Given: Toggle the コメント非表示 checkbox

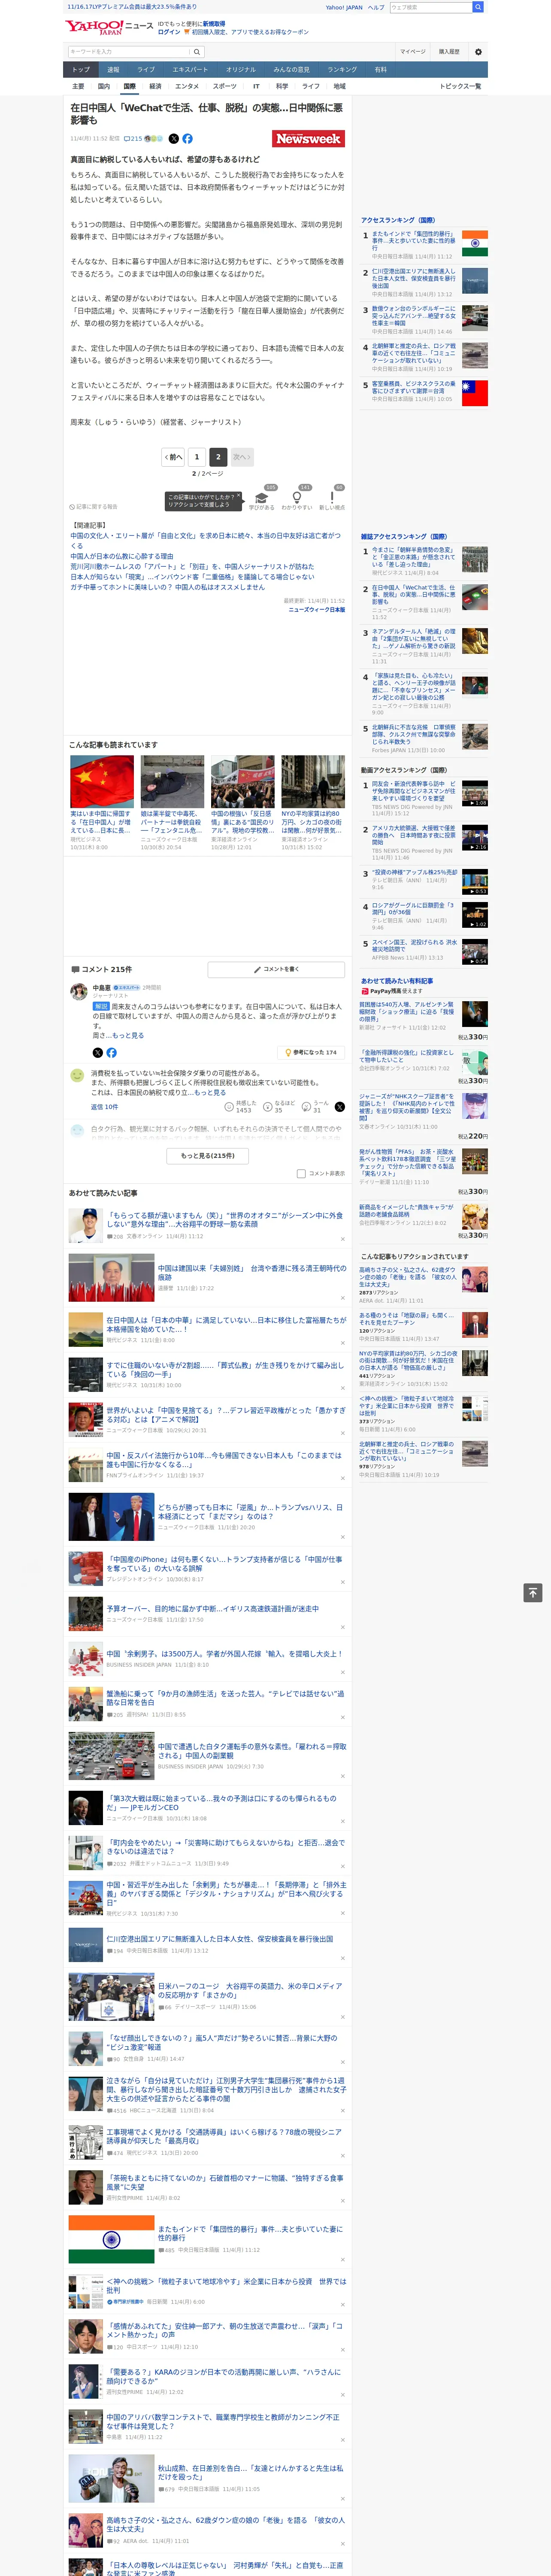Looking at the screenshot, I should click(301, 1174).
